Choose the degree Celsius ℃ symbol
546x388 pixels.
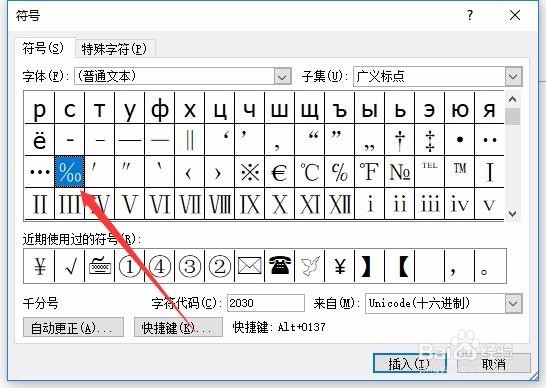click(x=309, y=172)
